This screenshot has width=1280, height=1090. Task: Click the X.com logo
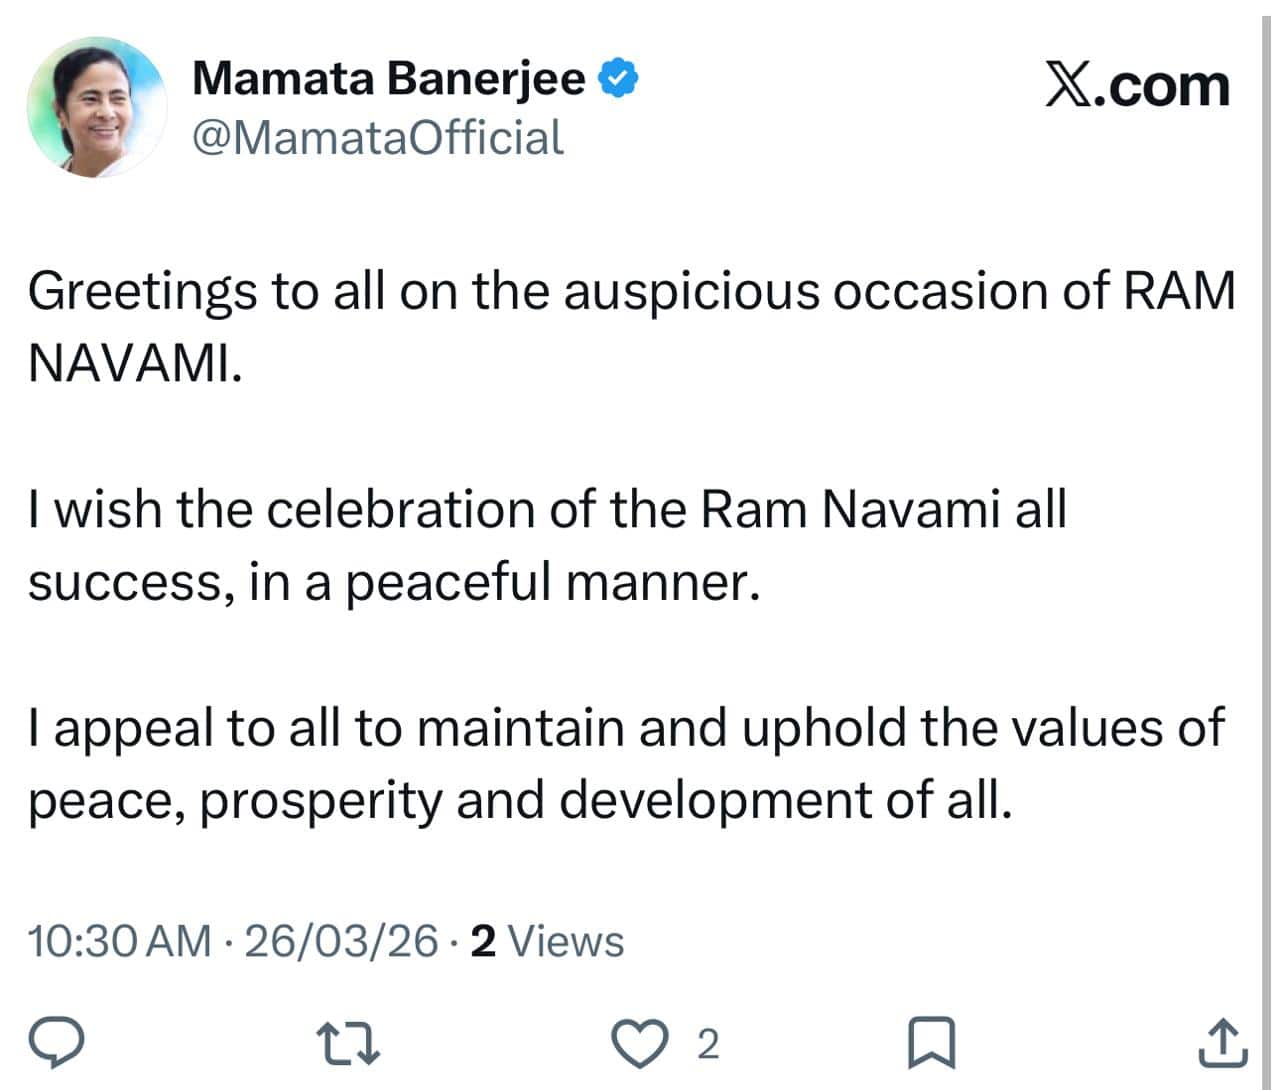point(1137,86)
